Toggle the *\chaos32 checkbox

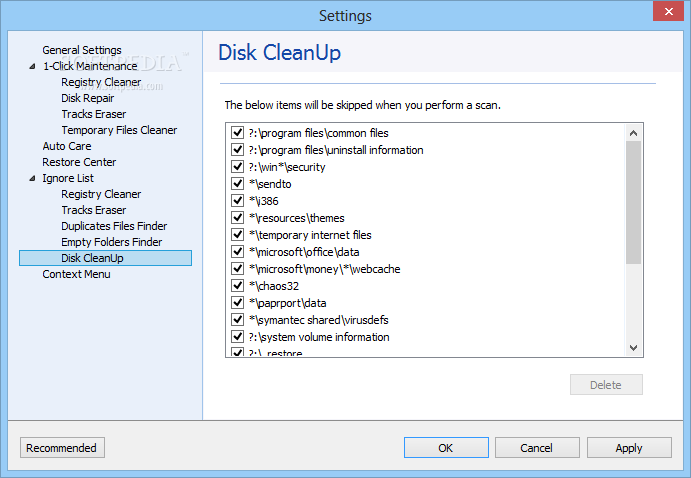coord(238,285)
